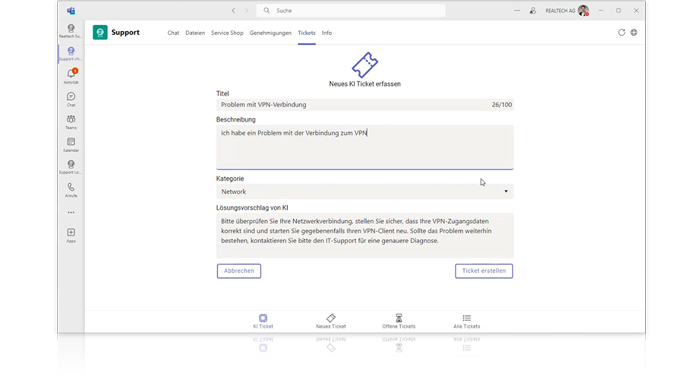
Task: Click the Abbrechen button
Action: 239,271
